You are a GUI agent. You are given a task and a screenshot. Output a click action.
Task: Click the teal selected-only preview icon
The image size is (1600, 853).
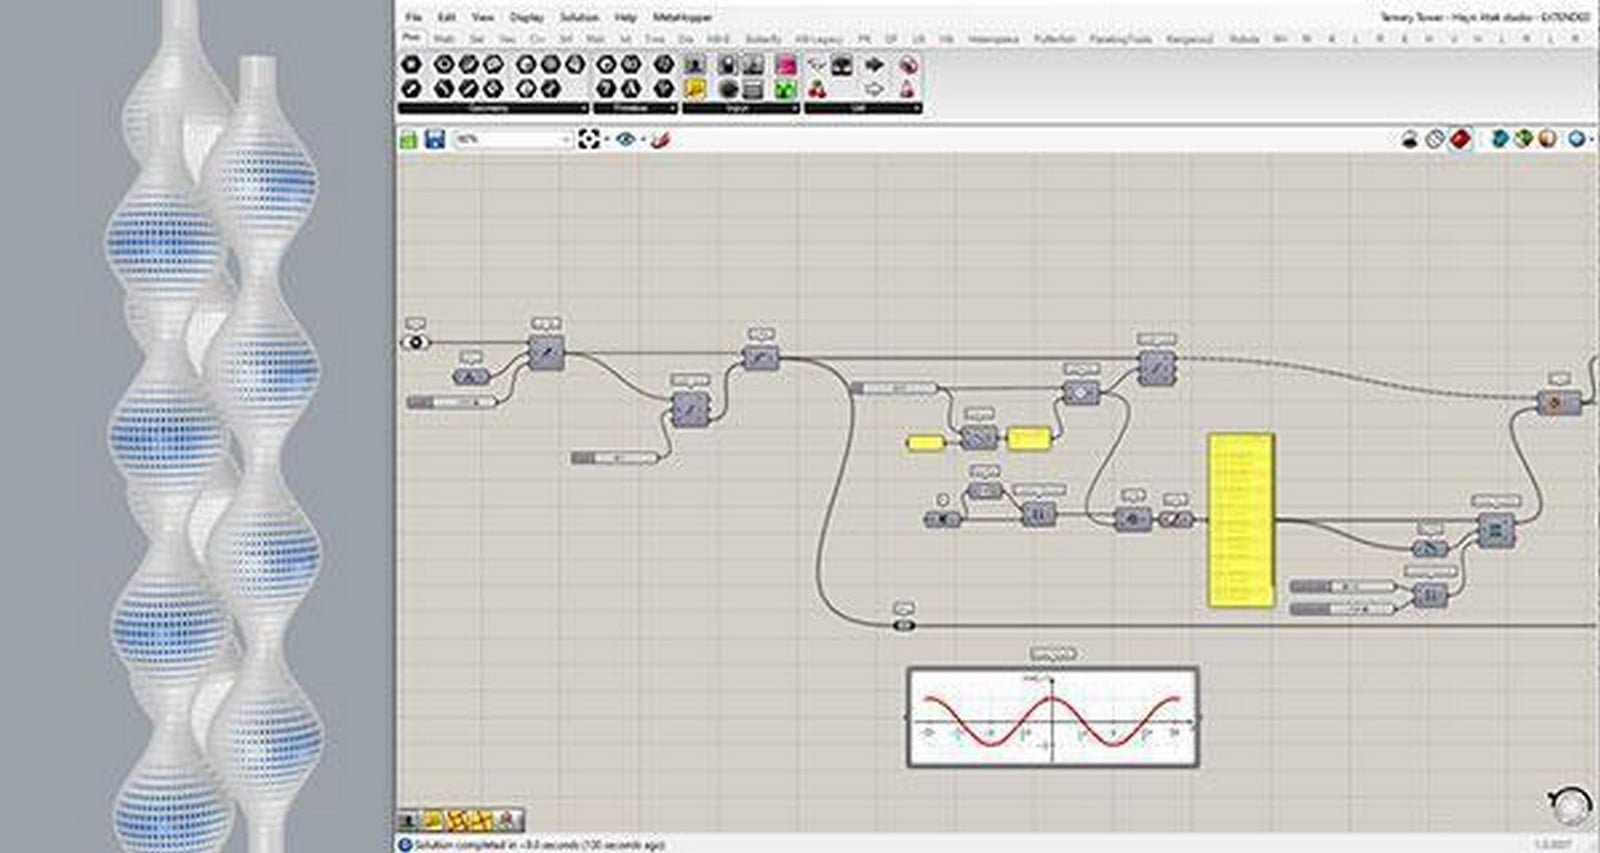click(x=1498, y=138)
